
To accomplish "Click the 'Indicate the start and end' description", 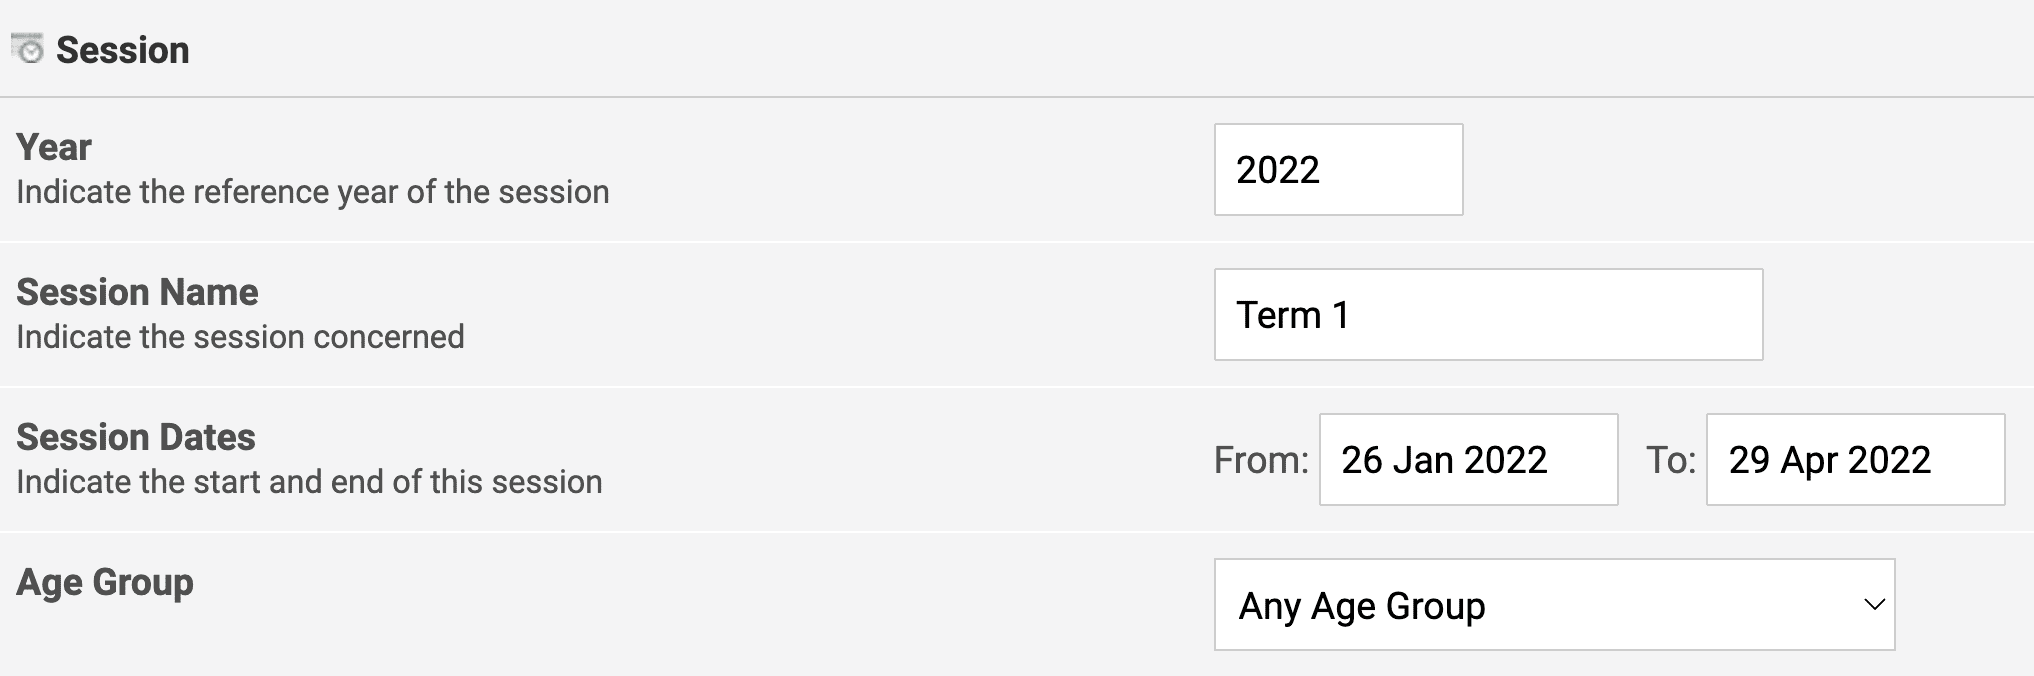I will point(309,481).
